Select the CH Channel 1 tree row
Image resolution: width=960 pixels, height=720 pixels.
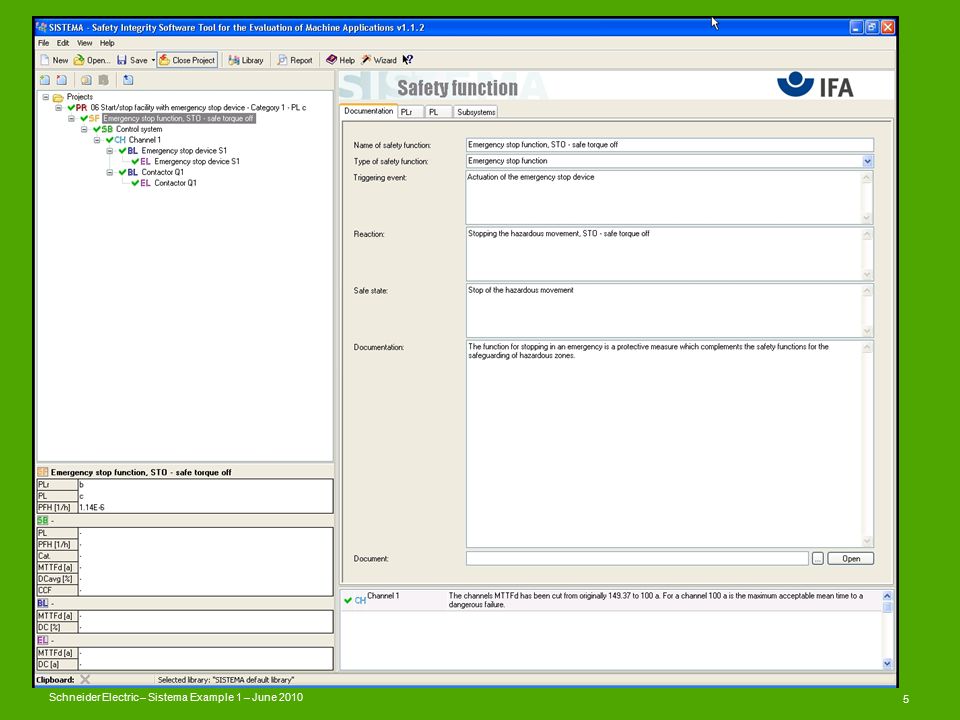(133, 140)
